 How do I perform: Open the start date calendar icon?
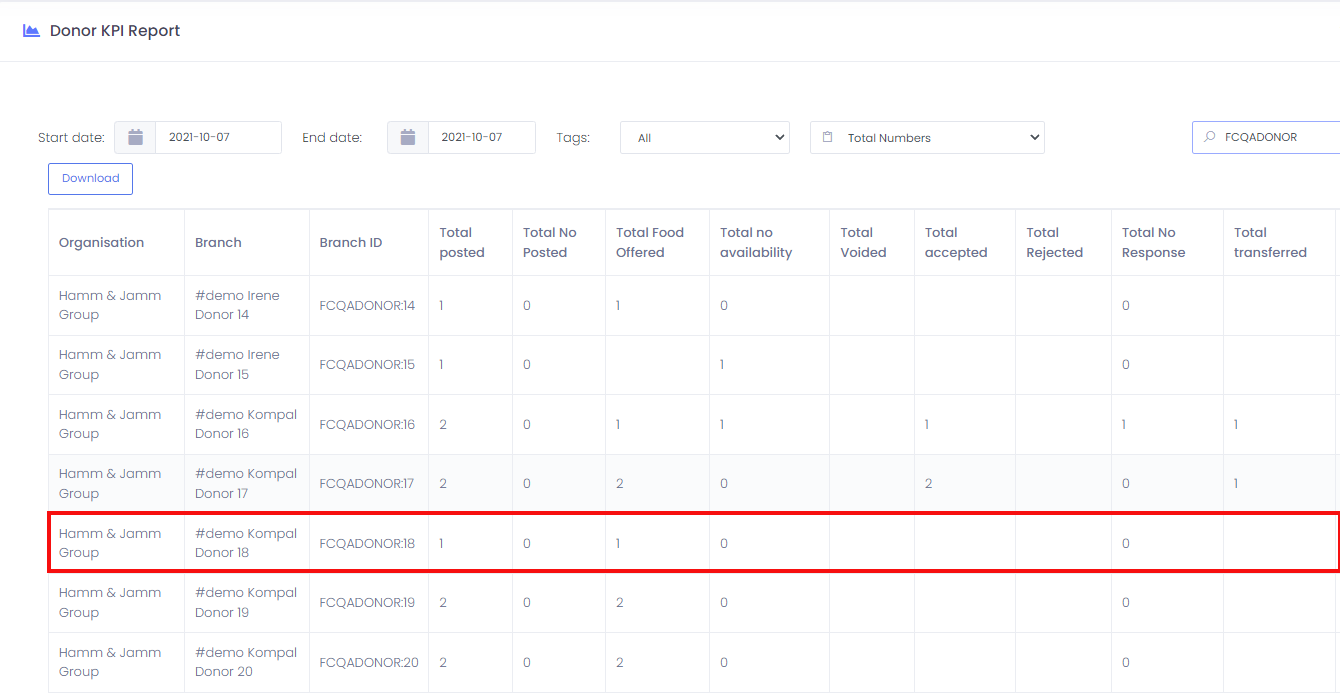click(x=135, y=138)
